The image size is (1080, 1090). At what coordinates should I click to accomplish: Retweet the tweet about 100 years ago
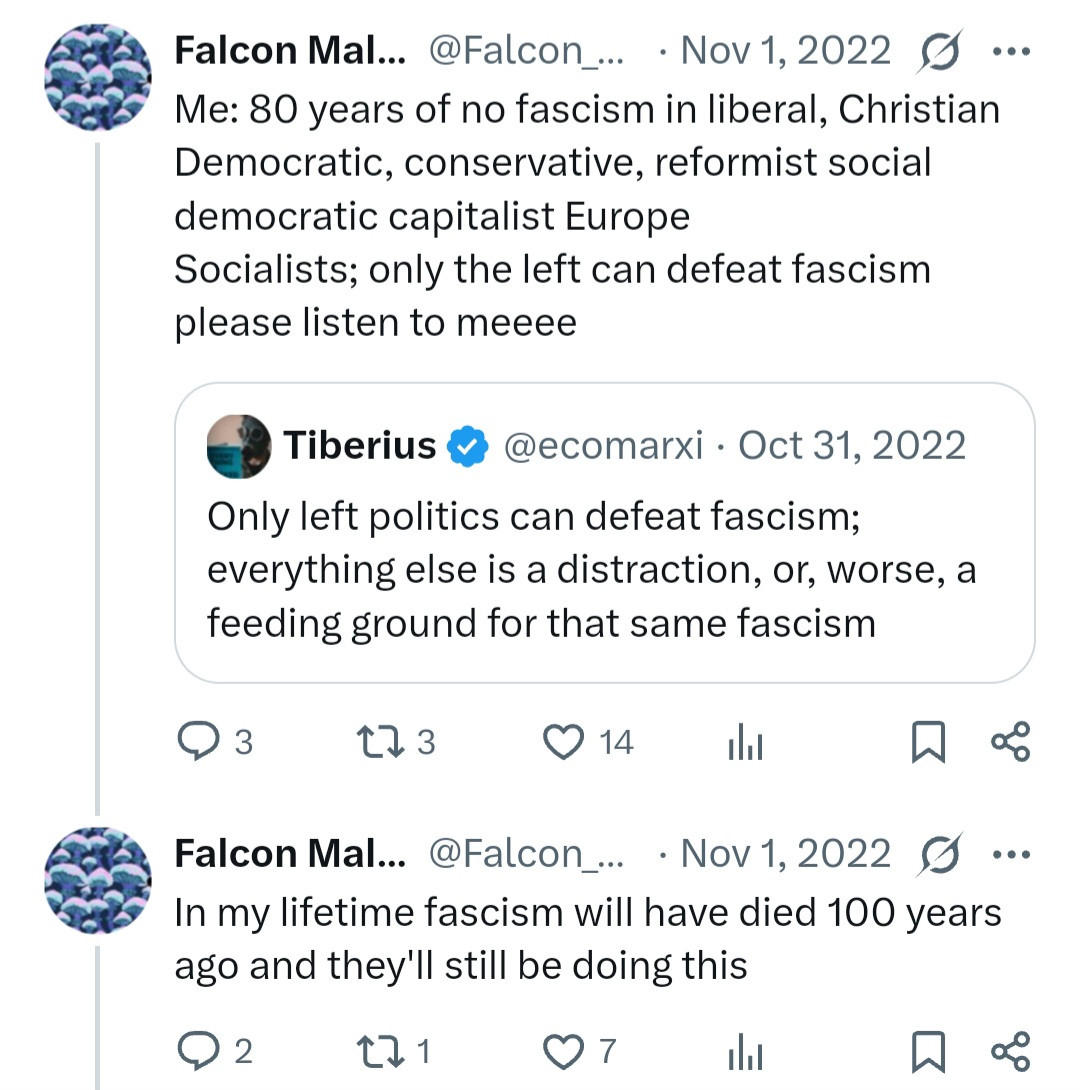tap(379, 1051)
